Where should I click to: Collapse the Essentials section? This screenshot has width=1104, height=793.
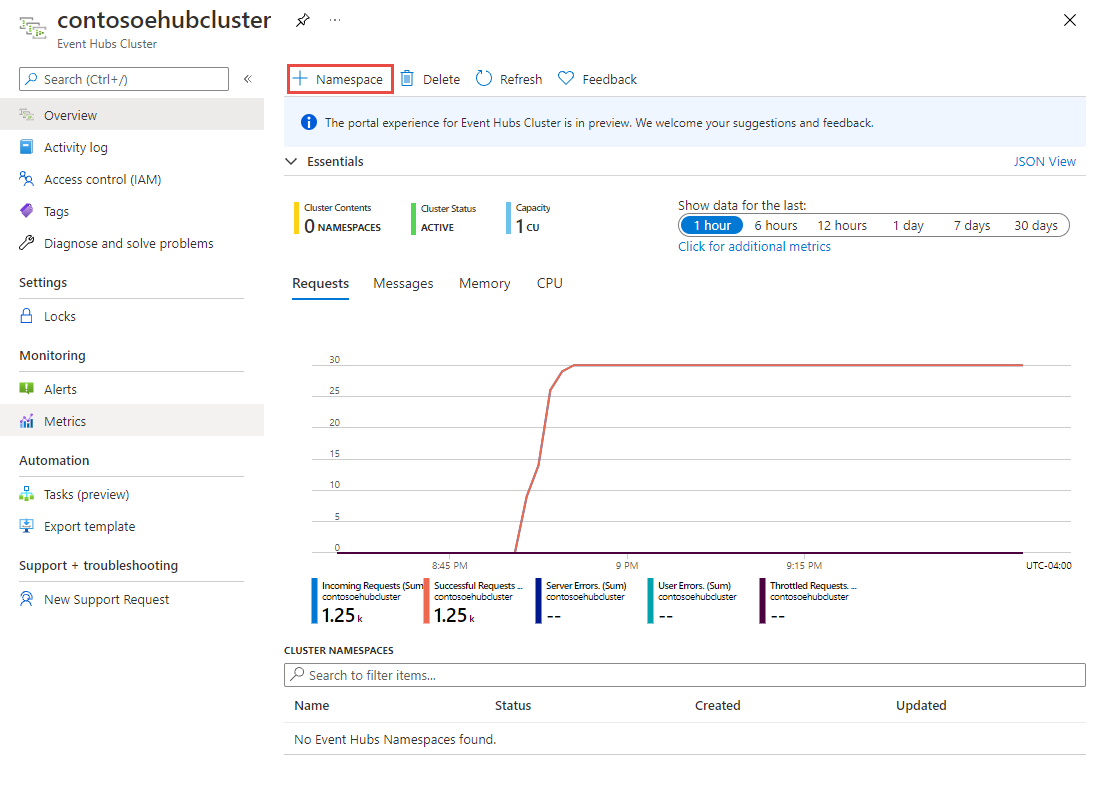coord(292,161)
